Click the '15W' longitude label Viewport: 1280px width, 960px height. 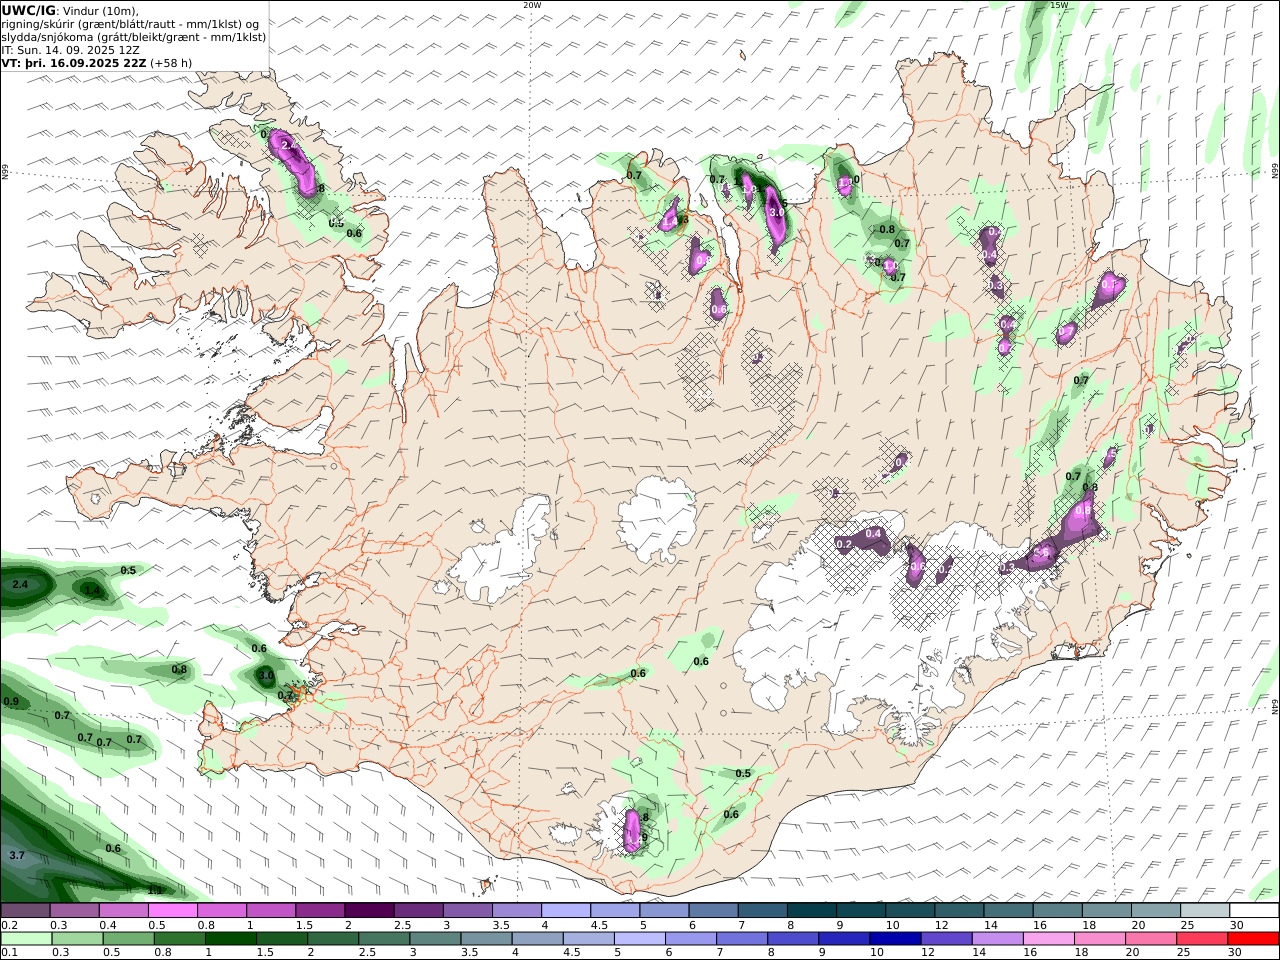pos(1059,5)
